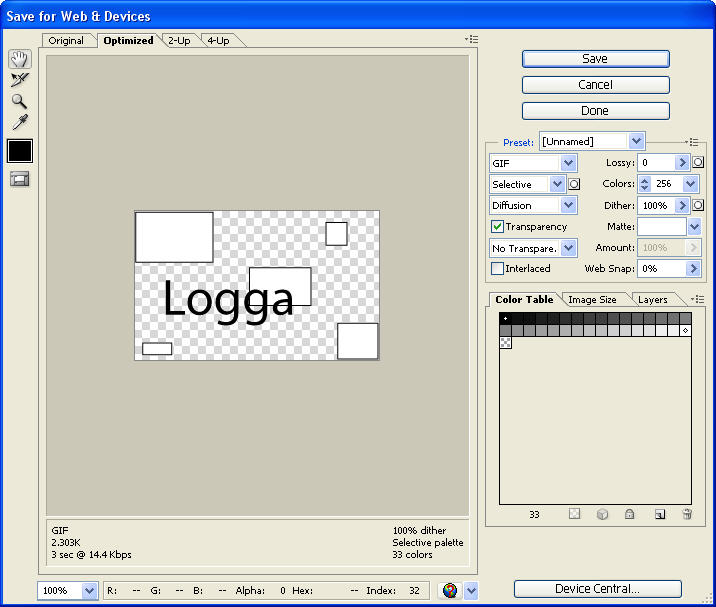Screen dimensions: 716x607
Task: Click the '2.303K' file size text
Action: point(66,543)
